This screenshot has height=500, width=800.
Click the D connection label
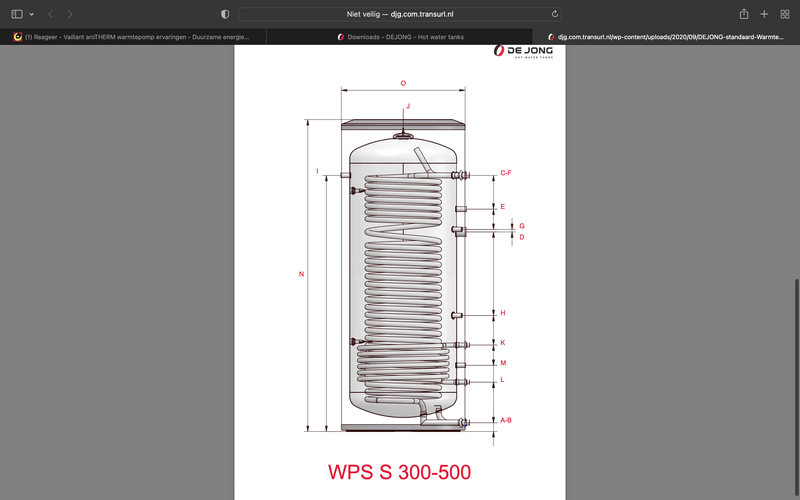(x=522, y=237)
